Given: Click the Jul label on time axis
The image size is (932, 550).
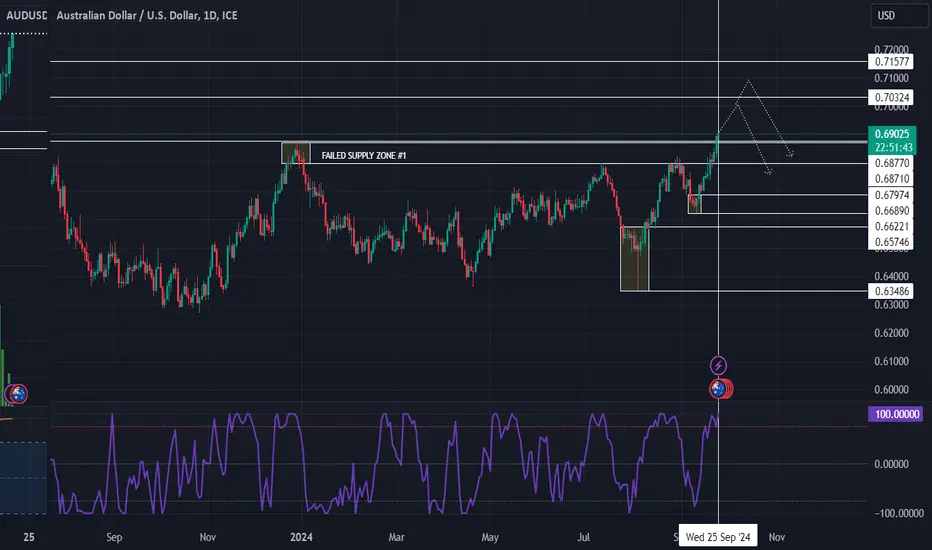Looking at the screenshot, I should (x=584, y=537).
